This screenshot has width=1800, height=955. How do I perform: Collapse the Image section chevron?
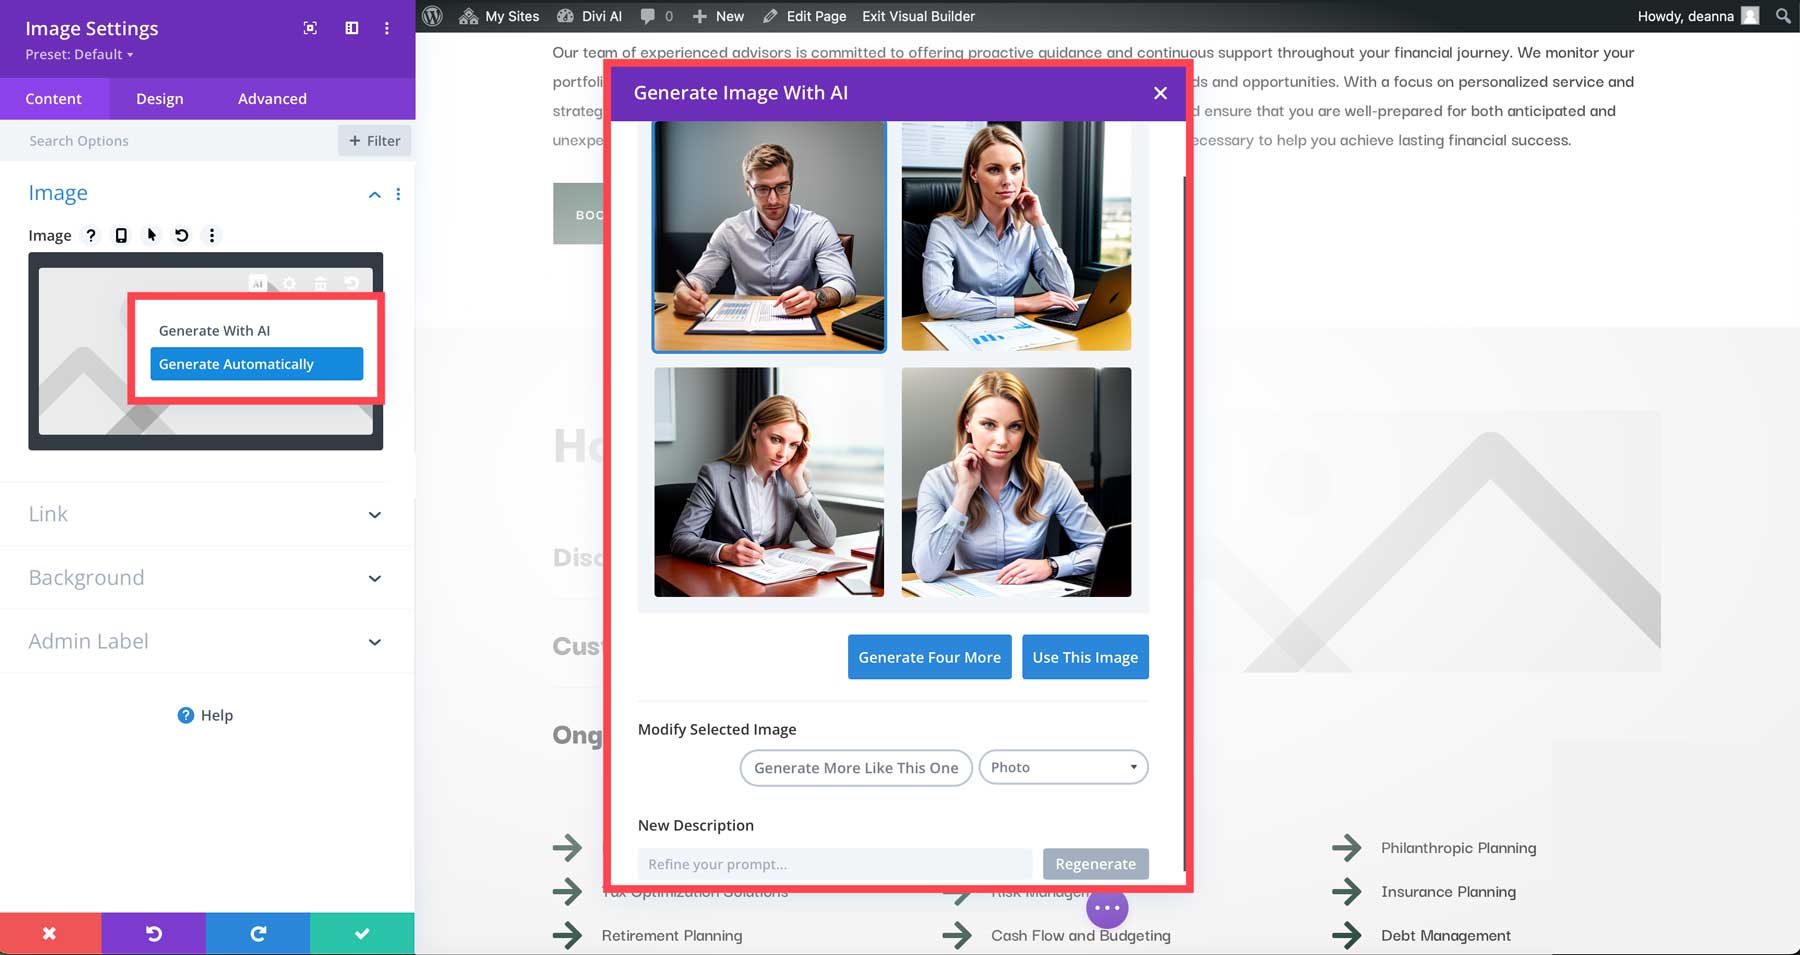click(374, 194)
